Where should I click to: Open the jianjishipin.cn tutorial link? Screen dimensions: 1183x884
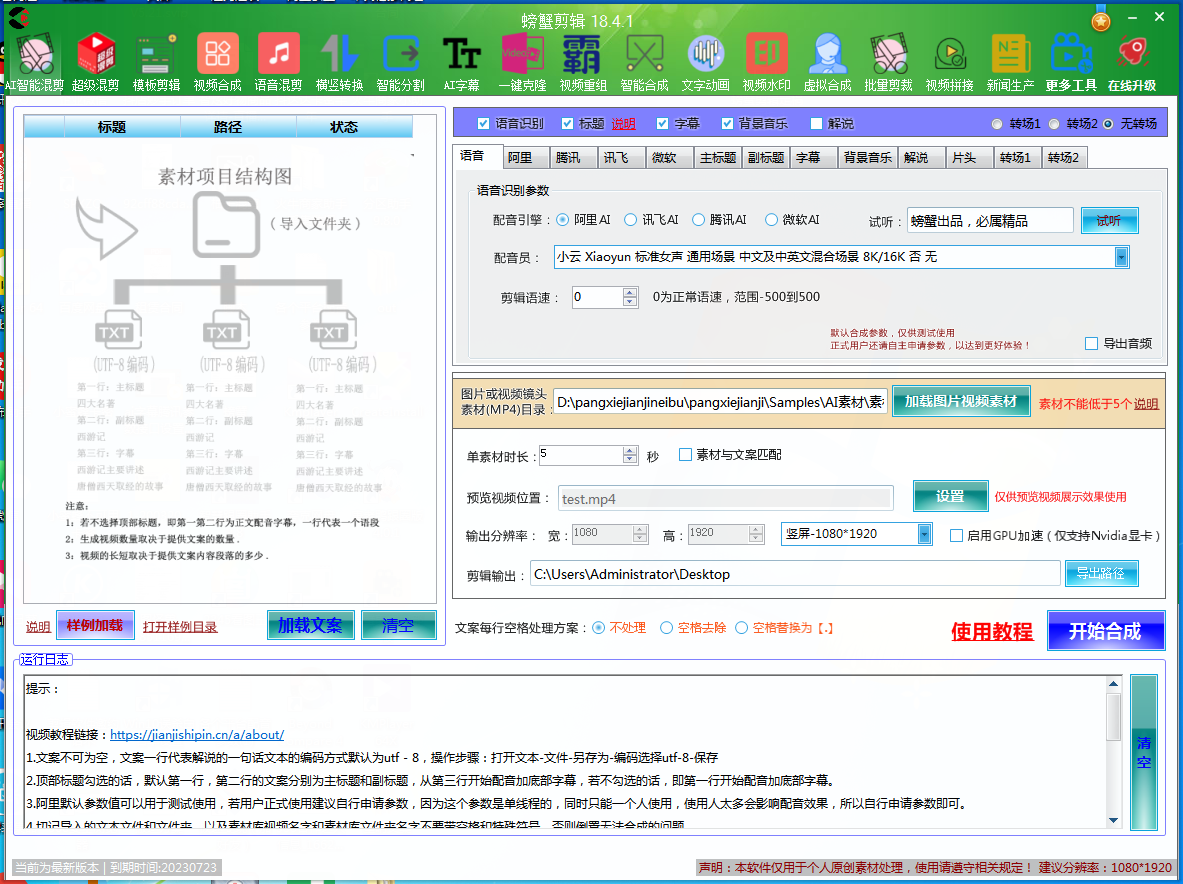coord(197,734)
